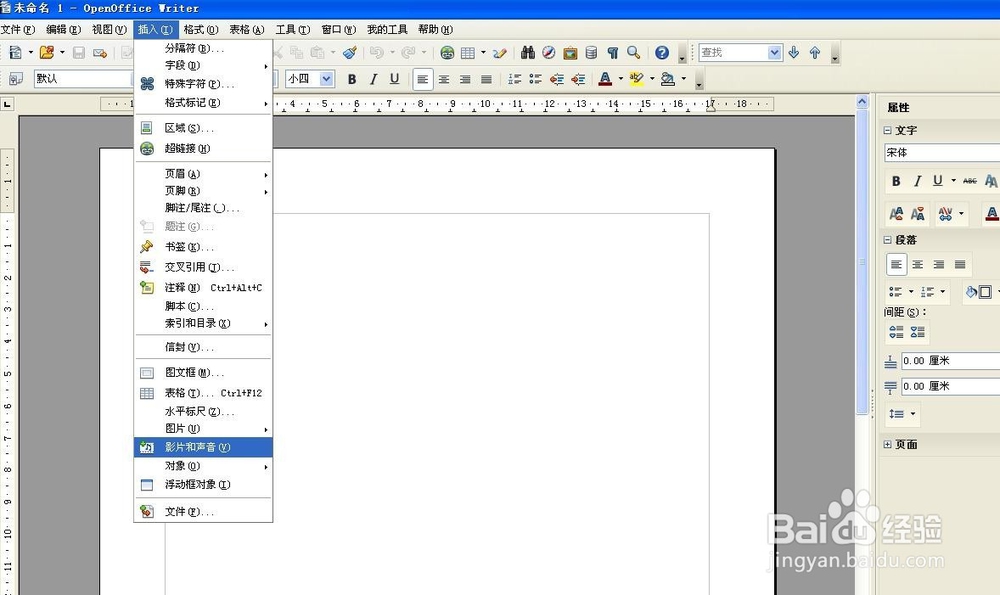Open the Insert Table dropdown arrow

coord(483,52)
